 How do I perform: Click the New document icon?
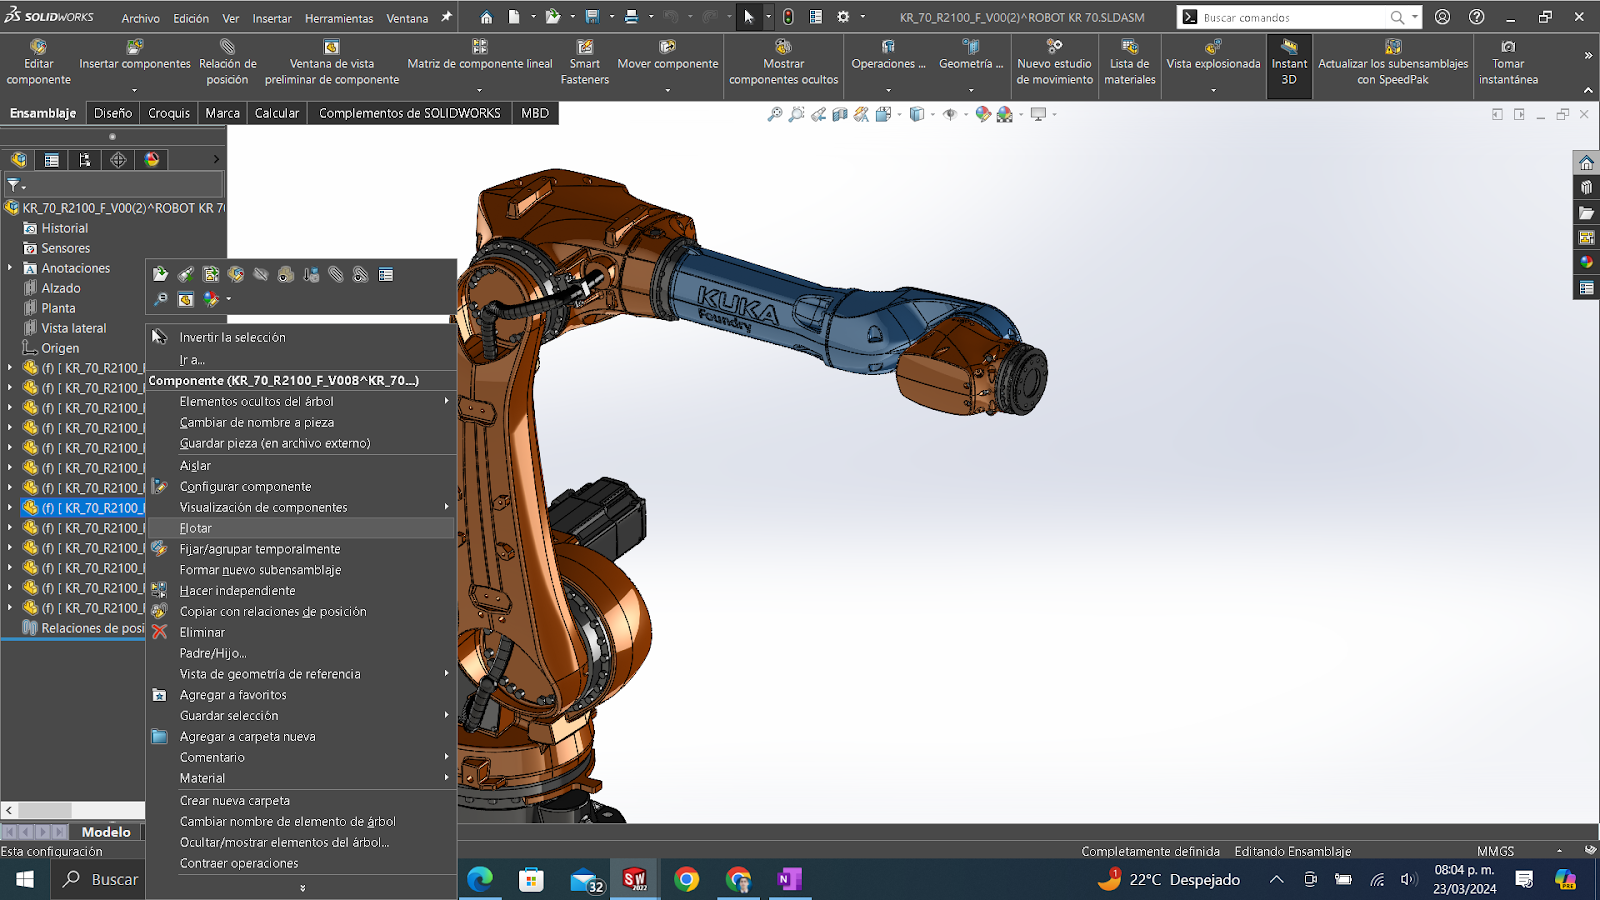(x=513, y=17)
